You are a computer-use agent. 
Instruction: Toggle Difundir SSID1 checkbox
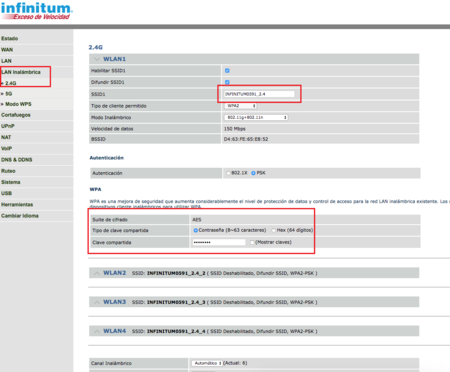[227, 82]
